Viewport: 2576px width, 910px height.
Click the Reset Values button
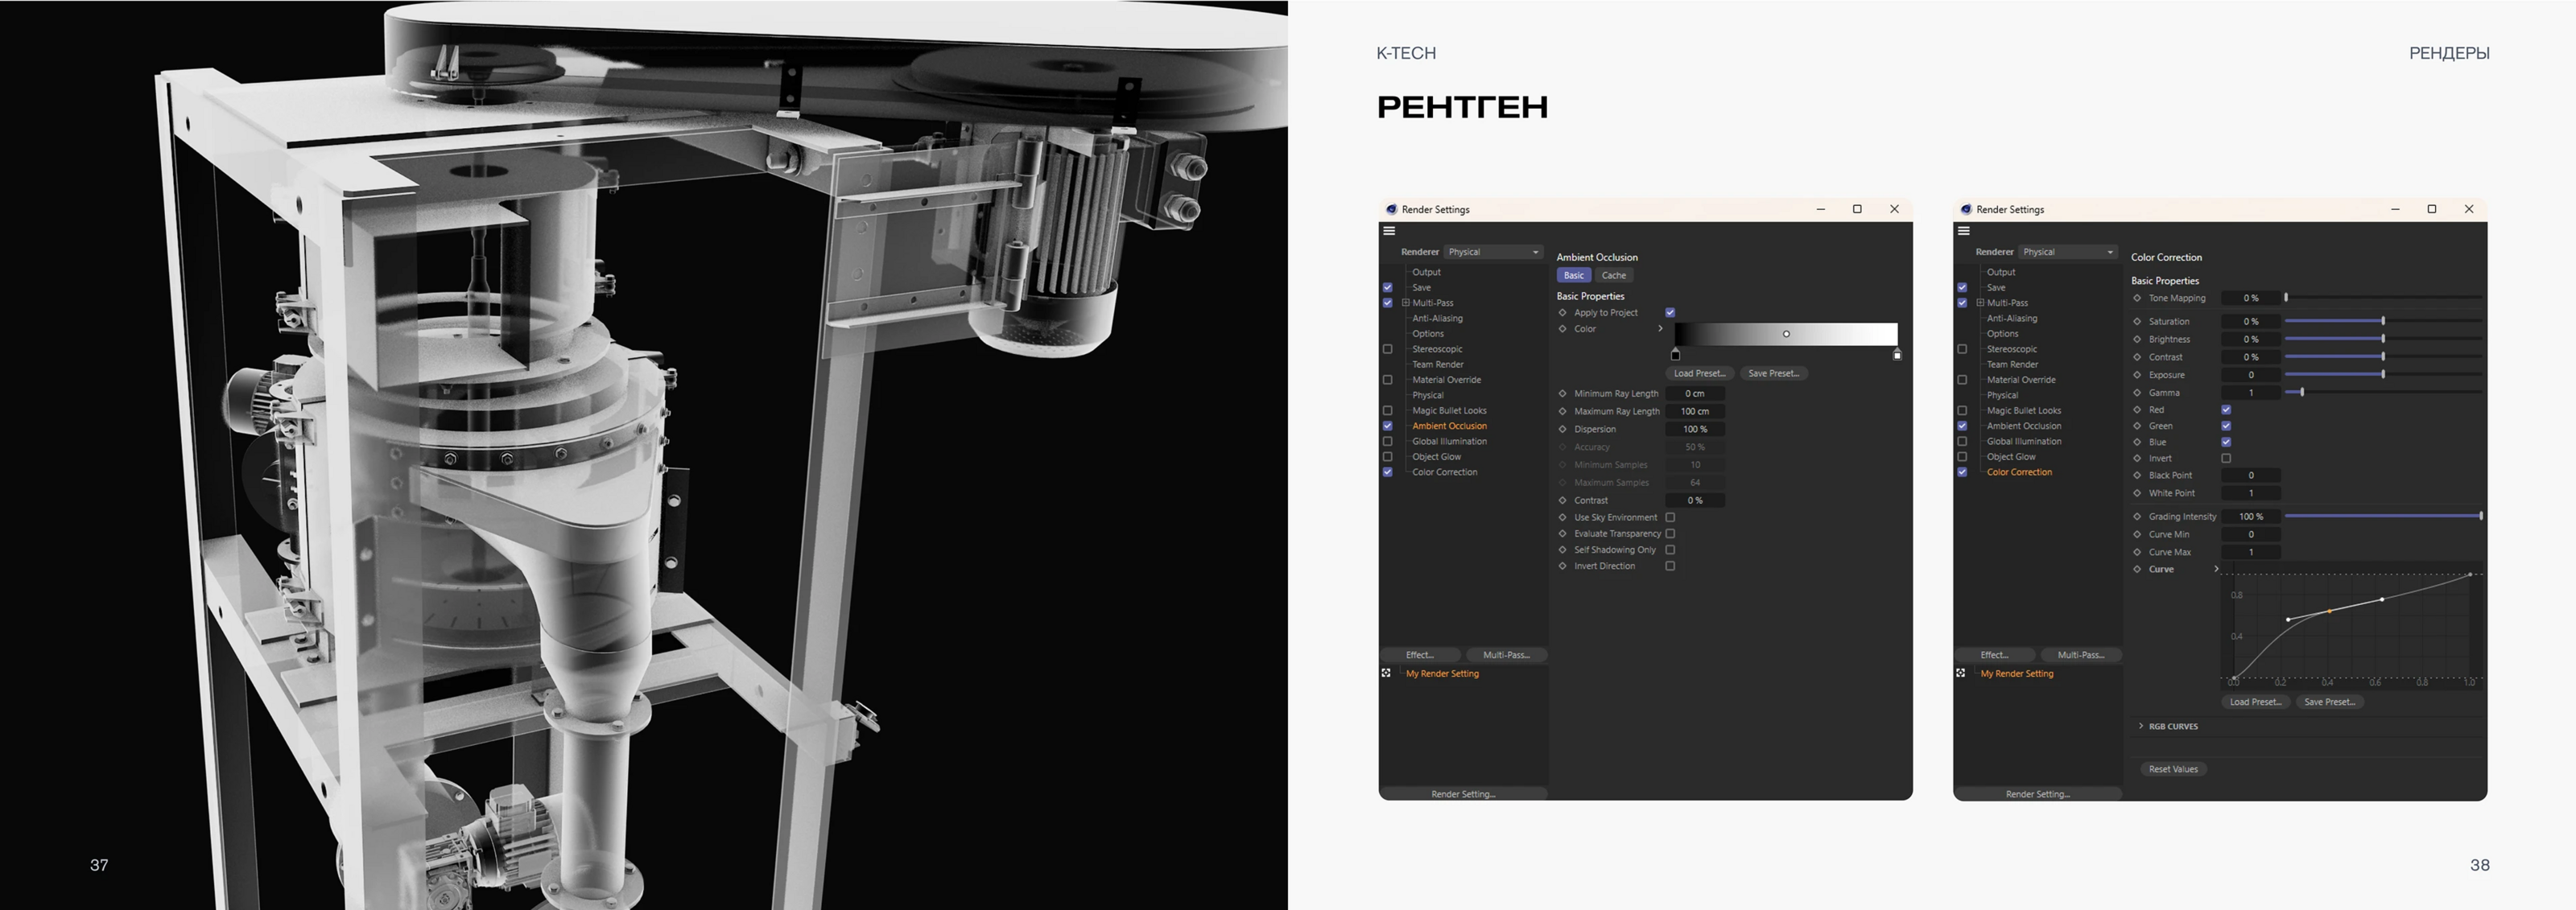pos(2173,769)
